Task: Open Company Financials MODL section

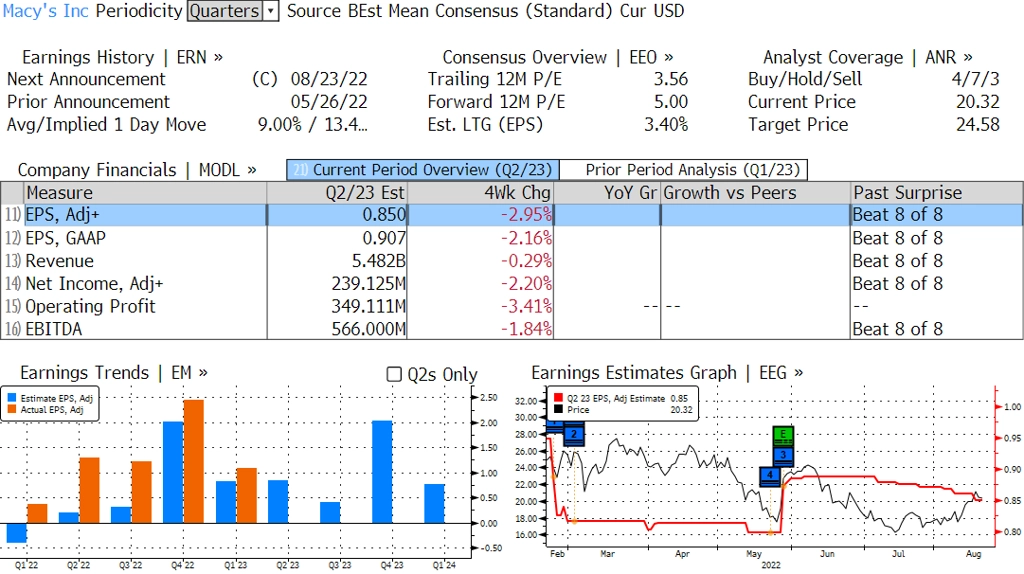Action: tap(136, 170)
